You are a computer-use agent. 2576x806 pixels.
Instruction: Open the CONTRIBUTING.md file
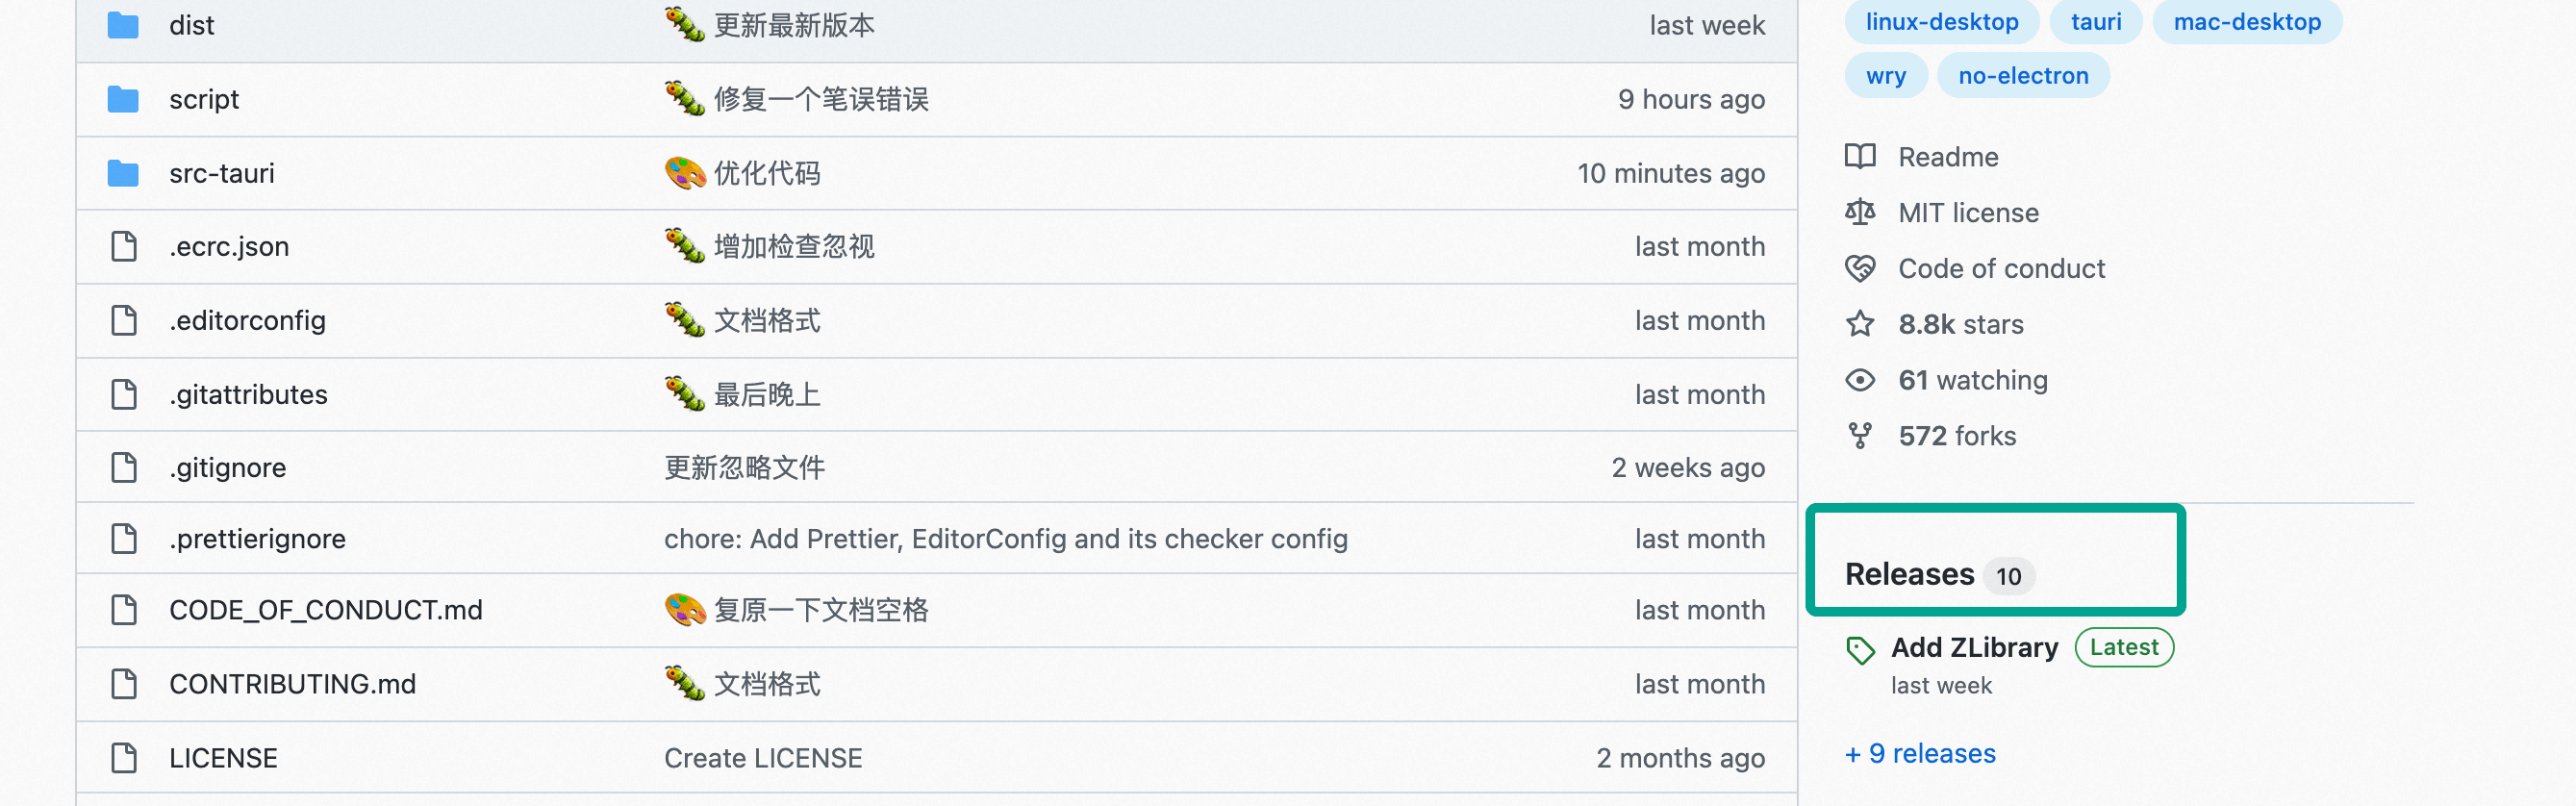point(292,684)
